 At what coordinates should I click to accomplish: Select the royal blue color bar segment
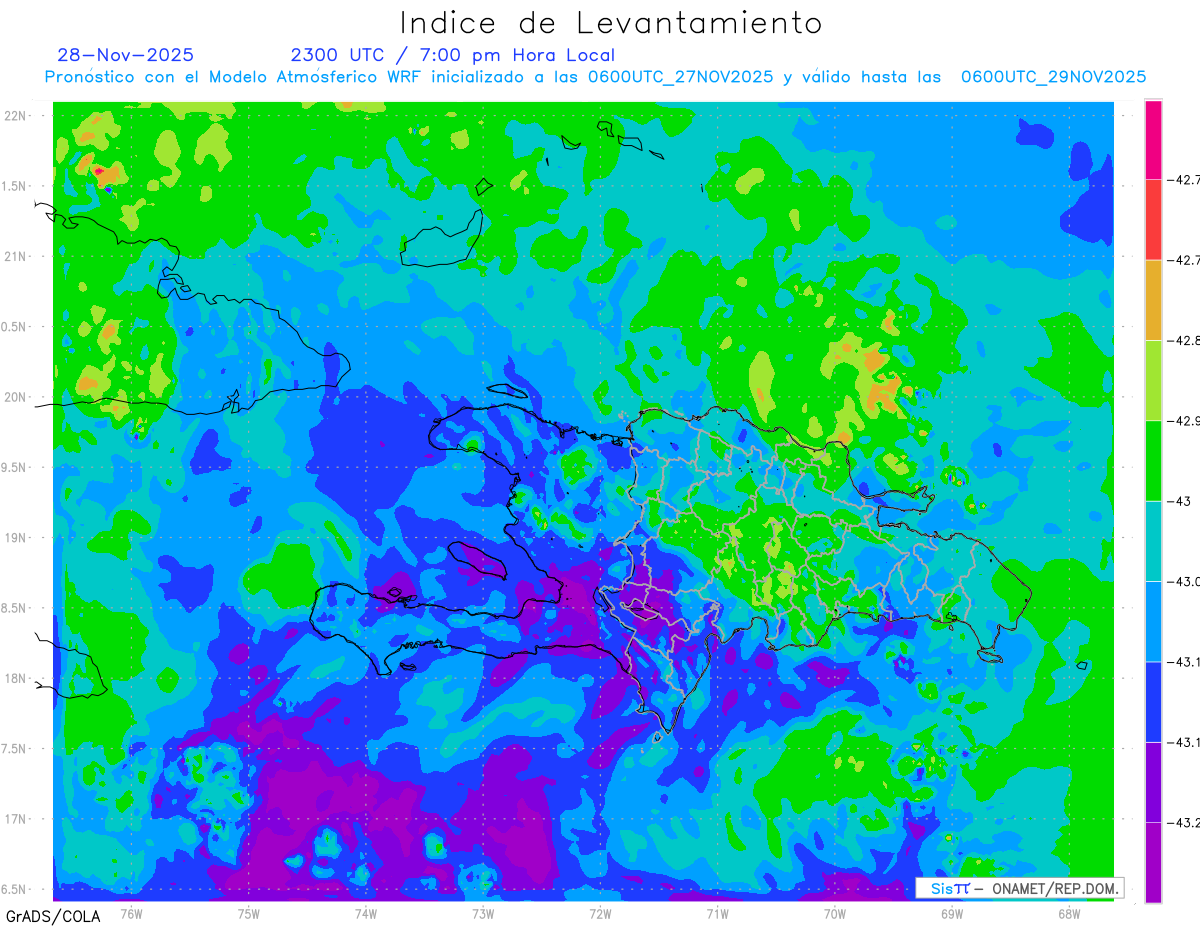click(x=1153, y=701)
